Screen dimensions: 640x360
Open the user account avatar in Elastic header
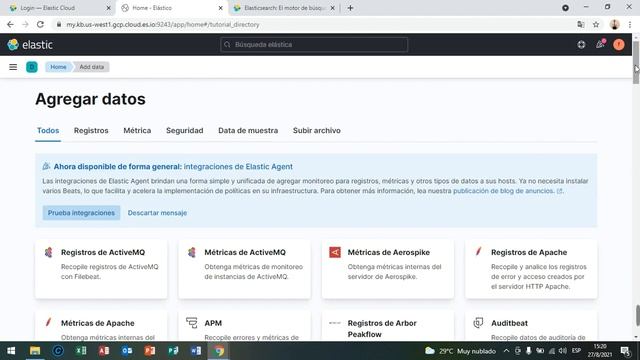(x=619, y=44)
